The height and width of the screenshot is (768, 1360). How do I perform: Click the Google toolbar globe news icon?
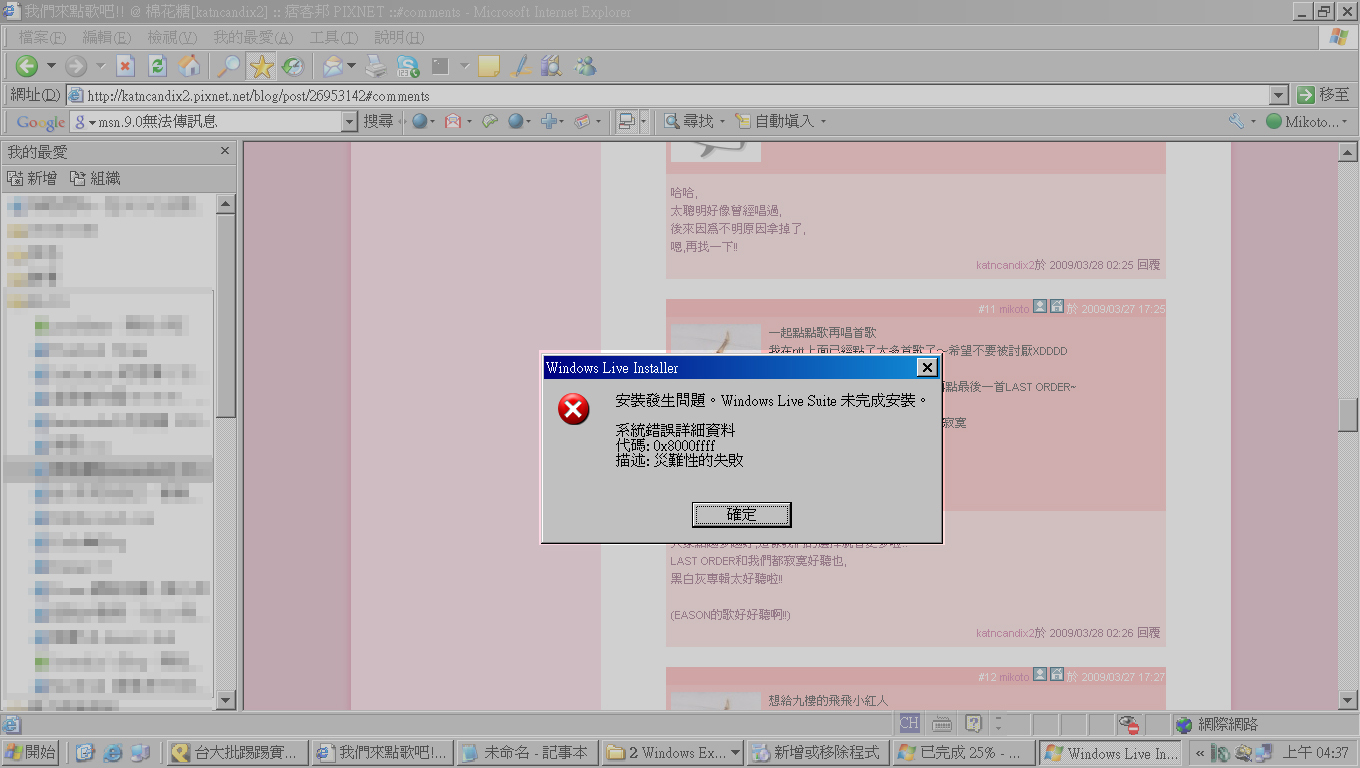pyautogui.click(x=419, y=121)
